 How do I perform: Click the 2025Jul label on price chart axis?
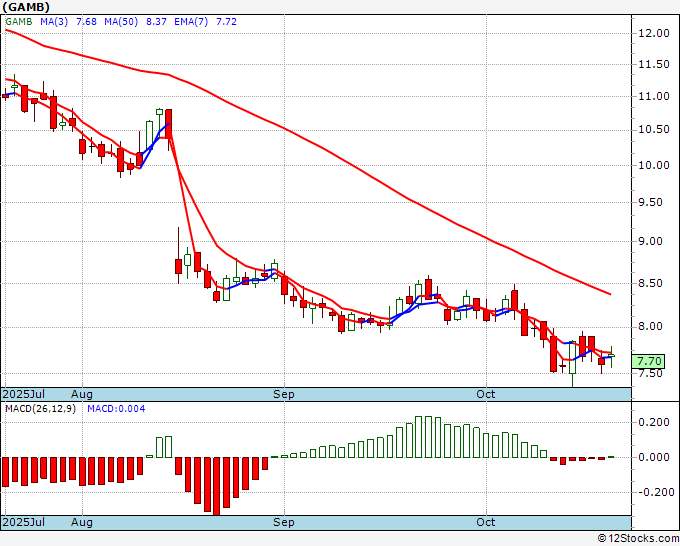pyautogui.click(x=24, y=394)
